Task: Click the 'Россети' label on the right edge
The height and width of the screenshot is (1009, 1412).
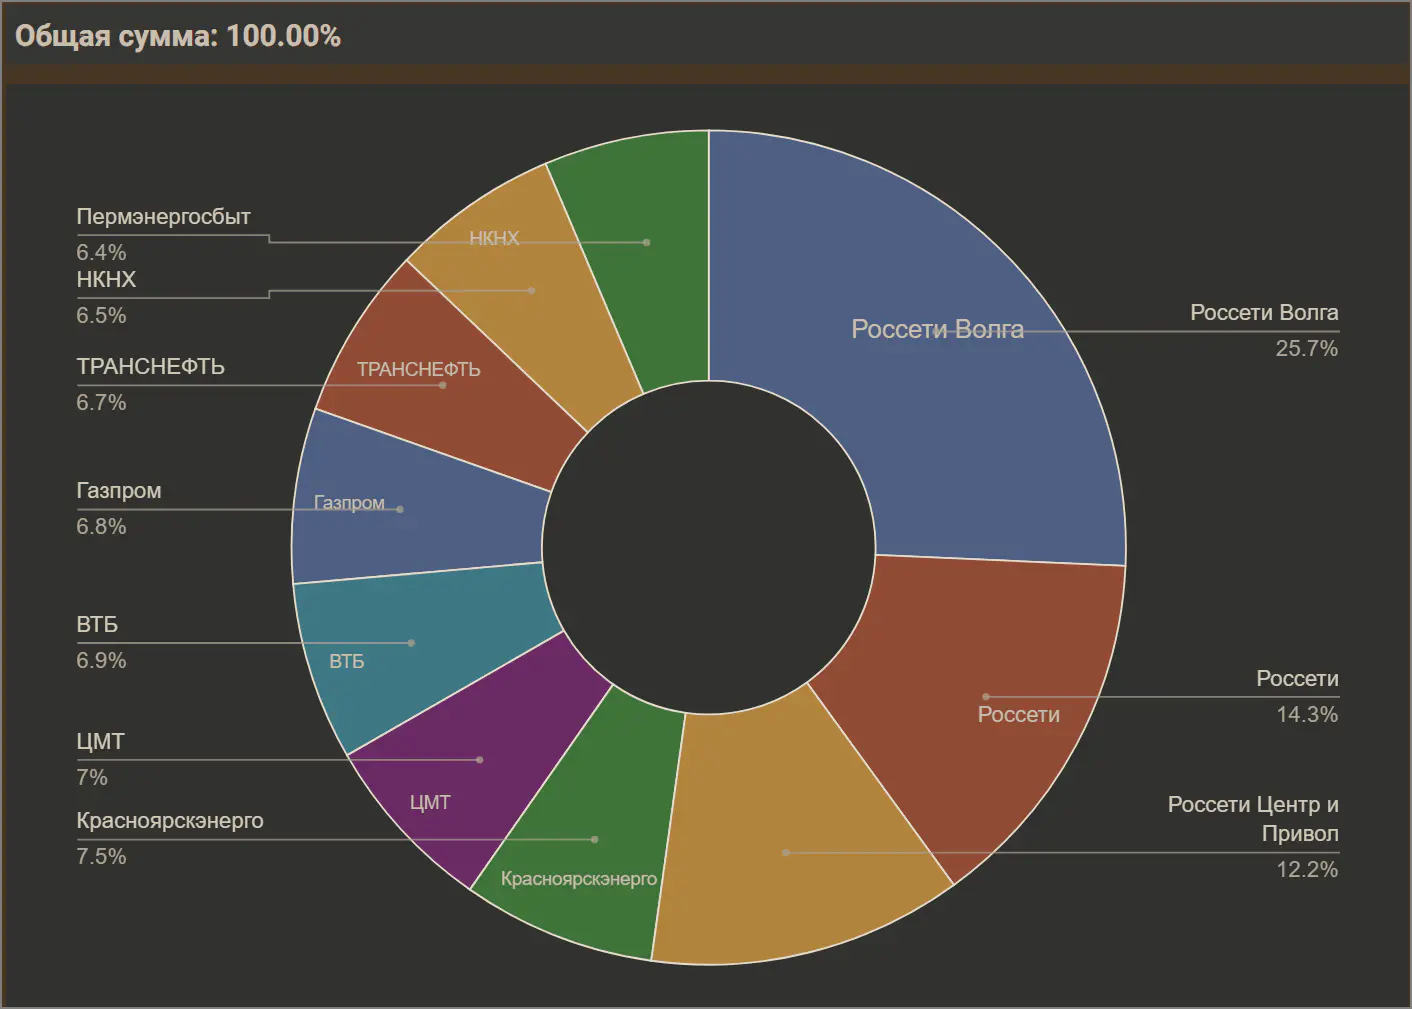Action: (1297, 679)
